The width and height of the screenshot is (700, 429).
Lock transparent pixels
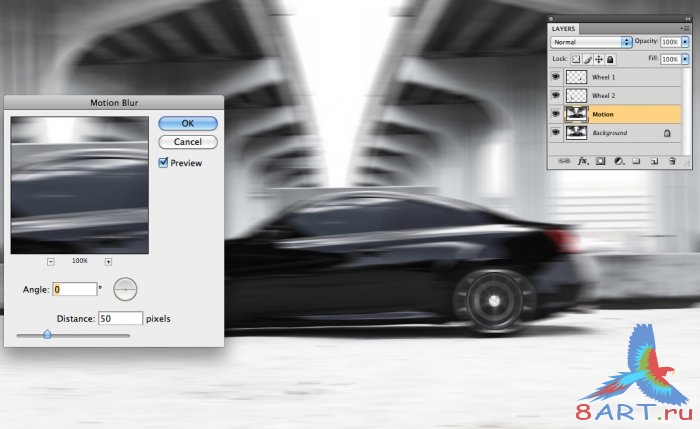click(576, 59)
